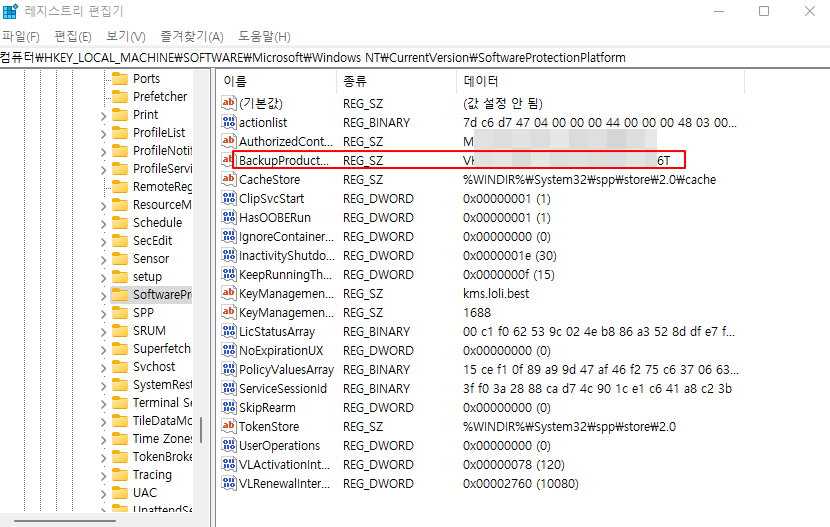The width and height of the screenshot is (830, 527).
Task: Select the InactivityShutdo... value name
Action: click(287, 256)
